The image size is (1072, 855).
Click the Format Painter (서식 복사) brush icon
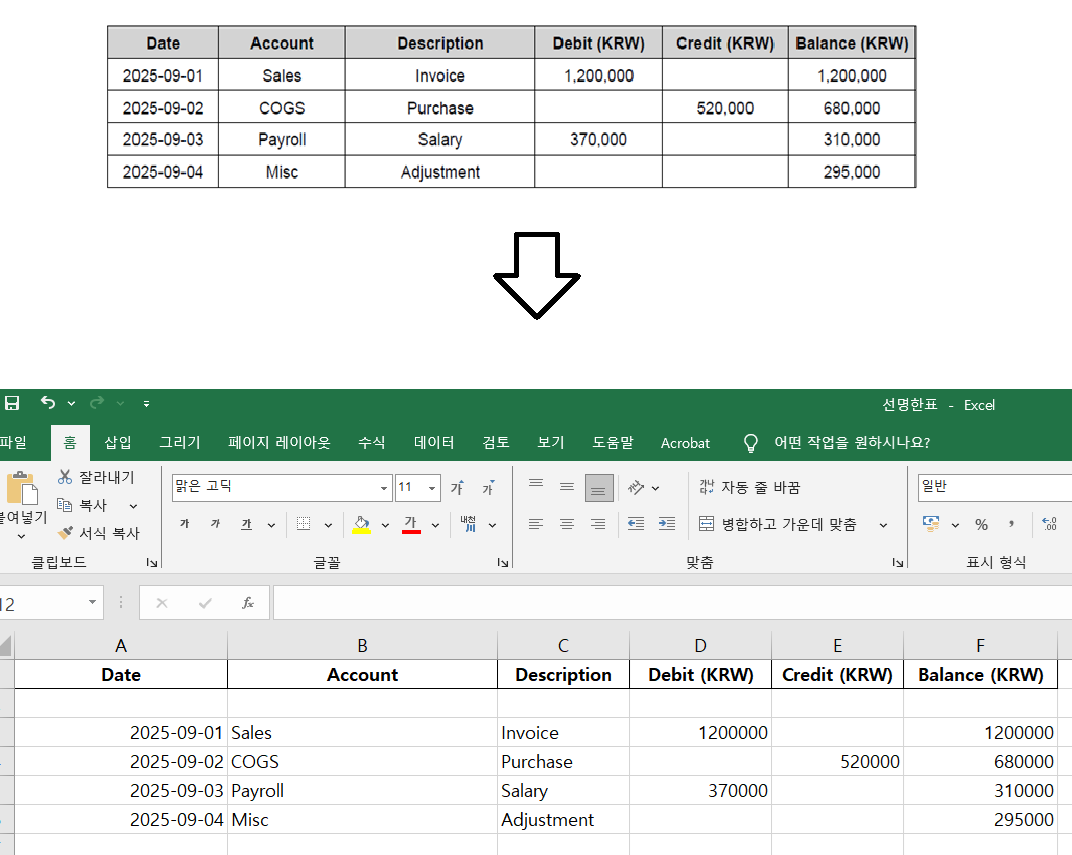(x=66, y=534)
